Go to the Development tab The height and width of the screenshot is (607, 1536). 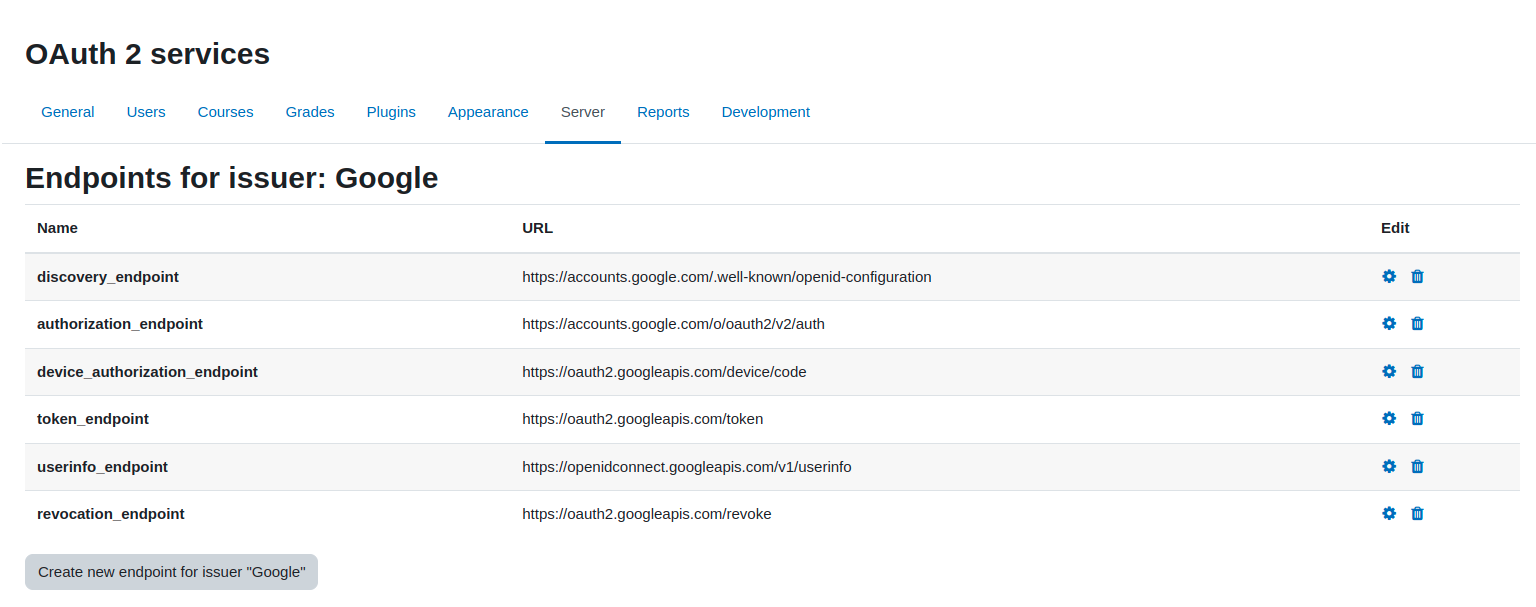tap(766, 112)
